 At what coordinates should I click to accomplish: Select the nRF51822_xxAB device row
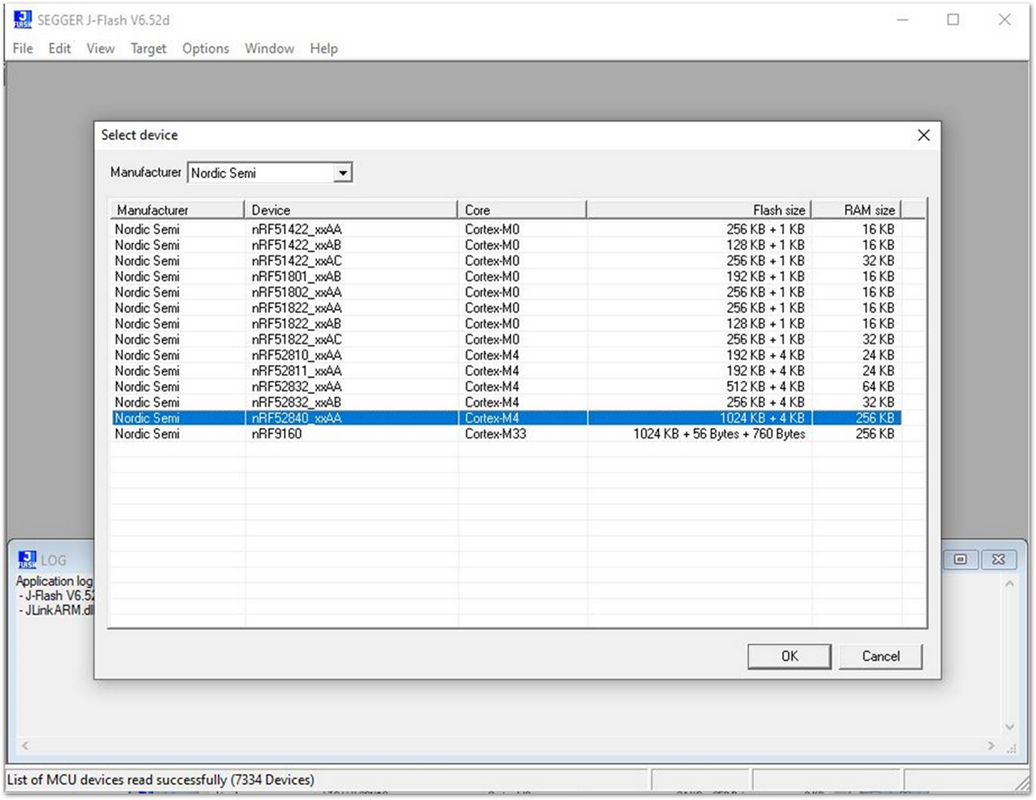(x=506, y=324)
